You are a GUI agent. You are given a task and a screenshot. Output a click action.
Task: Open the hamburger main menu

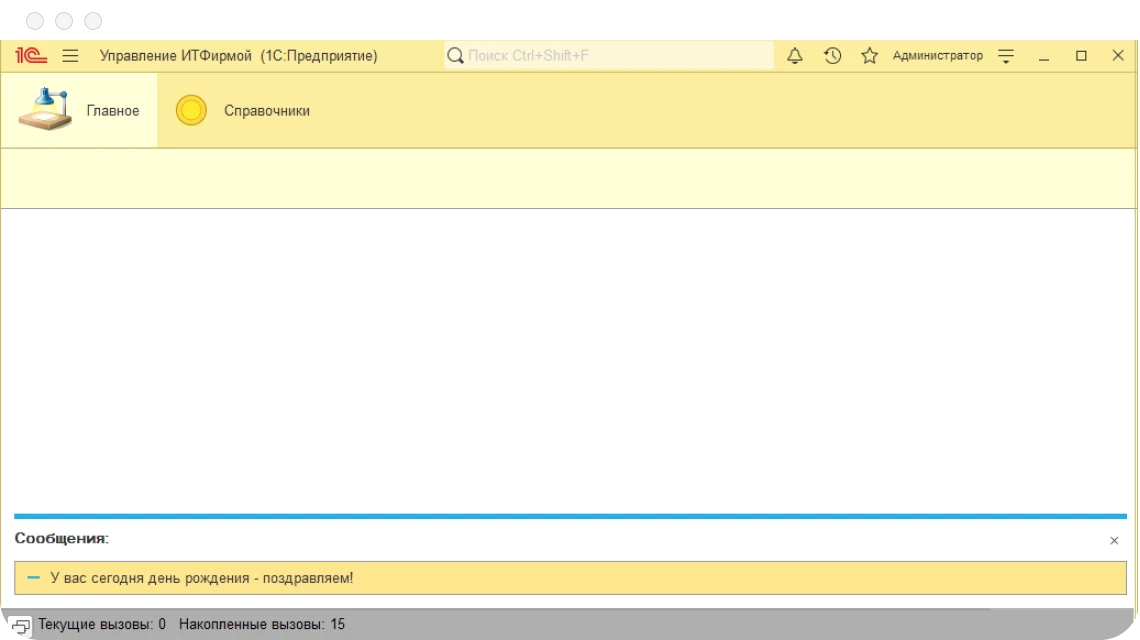tap(70, 56)
